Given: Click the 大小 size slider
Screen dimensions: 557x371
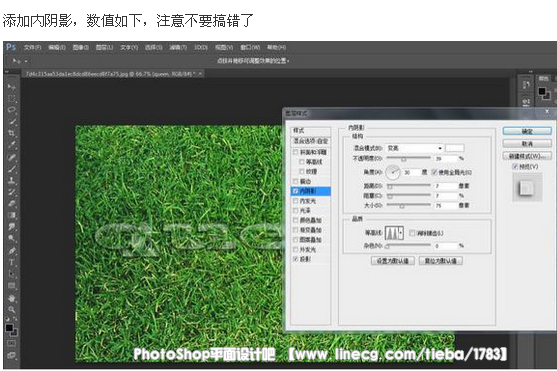Looking at the screenshot, I should click(409, 205).
